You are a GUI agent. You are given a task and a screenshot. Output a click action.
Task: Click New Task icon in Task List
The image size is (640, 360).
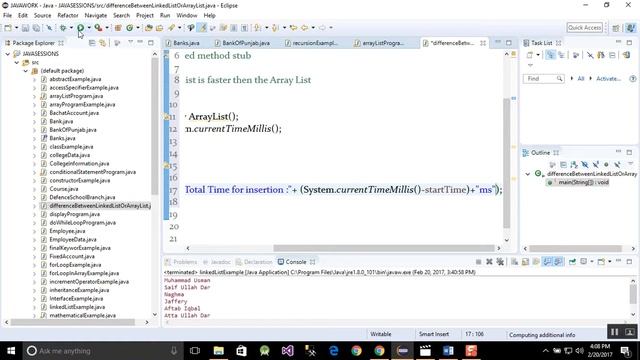tap(529, 55)
